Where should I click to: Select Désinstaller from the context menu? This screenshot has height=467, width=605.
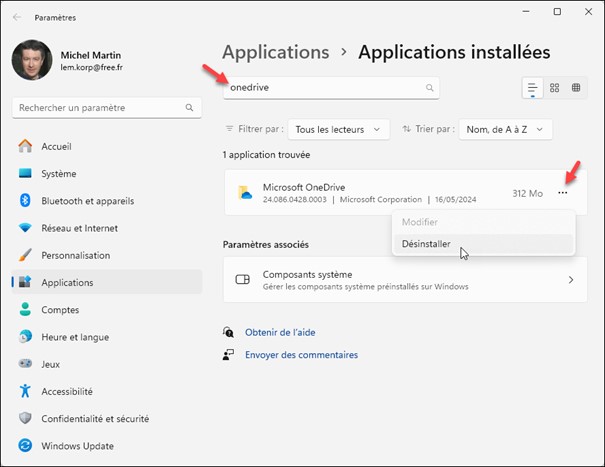click(x=426, y=243)
